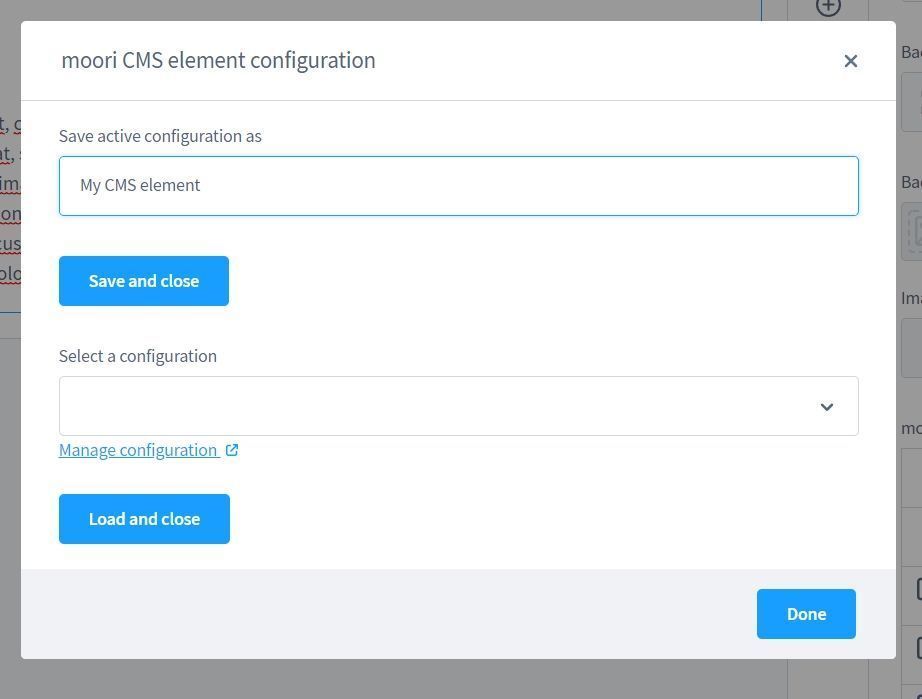Open the Select a configuration dropdown
This screenshot has height=699, width=922.
coord(440,406)
